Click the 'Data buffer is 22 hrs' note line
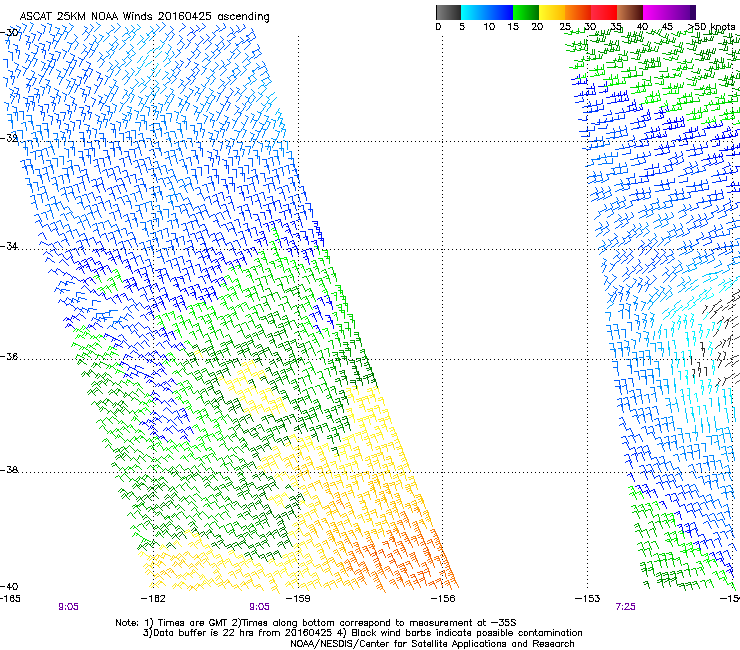 (362, 633)
